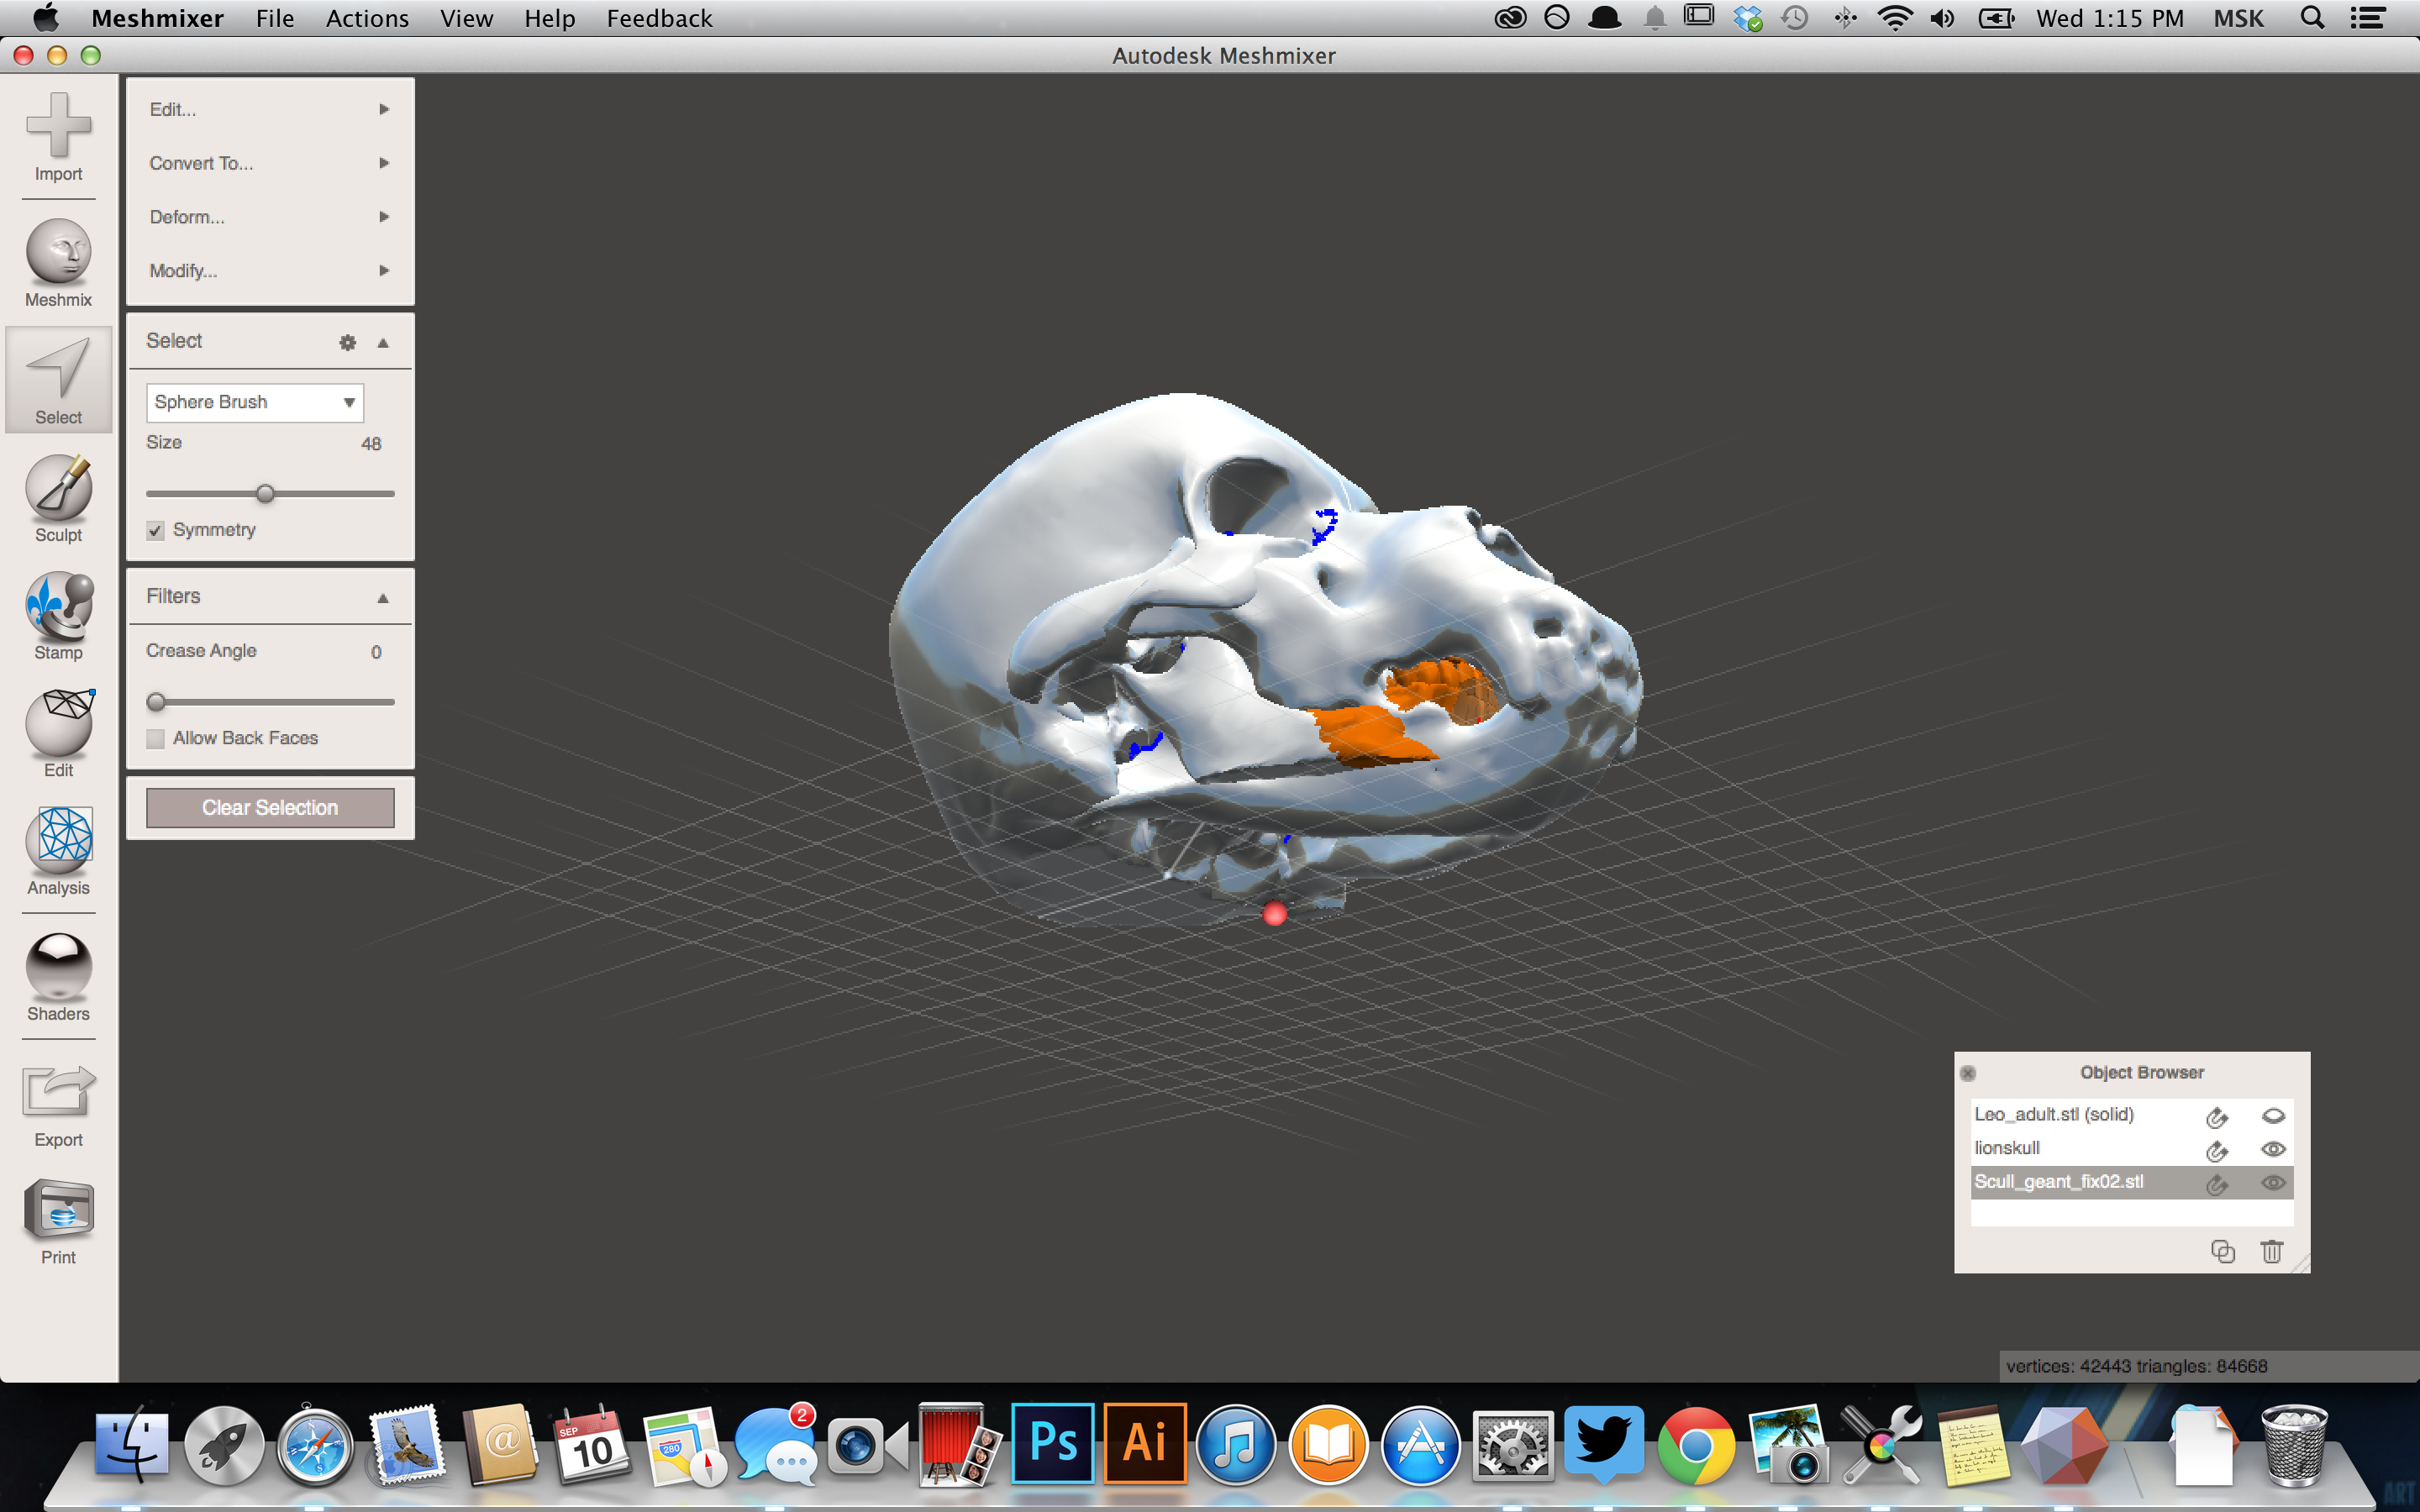The height and width of the screenshot is (1512, 2420).
Task: Open the Feedback menu
Action: pyautogui.click(x=659, y=18)
